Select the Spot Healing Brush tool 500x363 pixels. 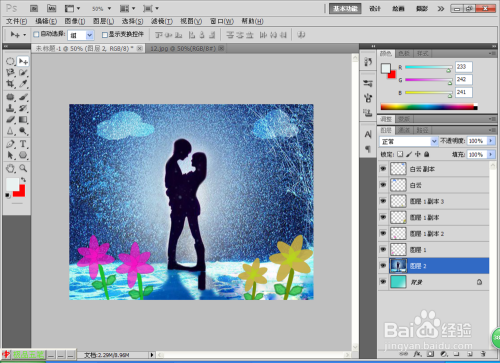(x=10, y=97)
